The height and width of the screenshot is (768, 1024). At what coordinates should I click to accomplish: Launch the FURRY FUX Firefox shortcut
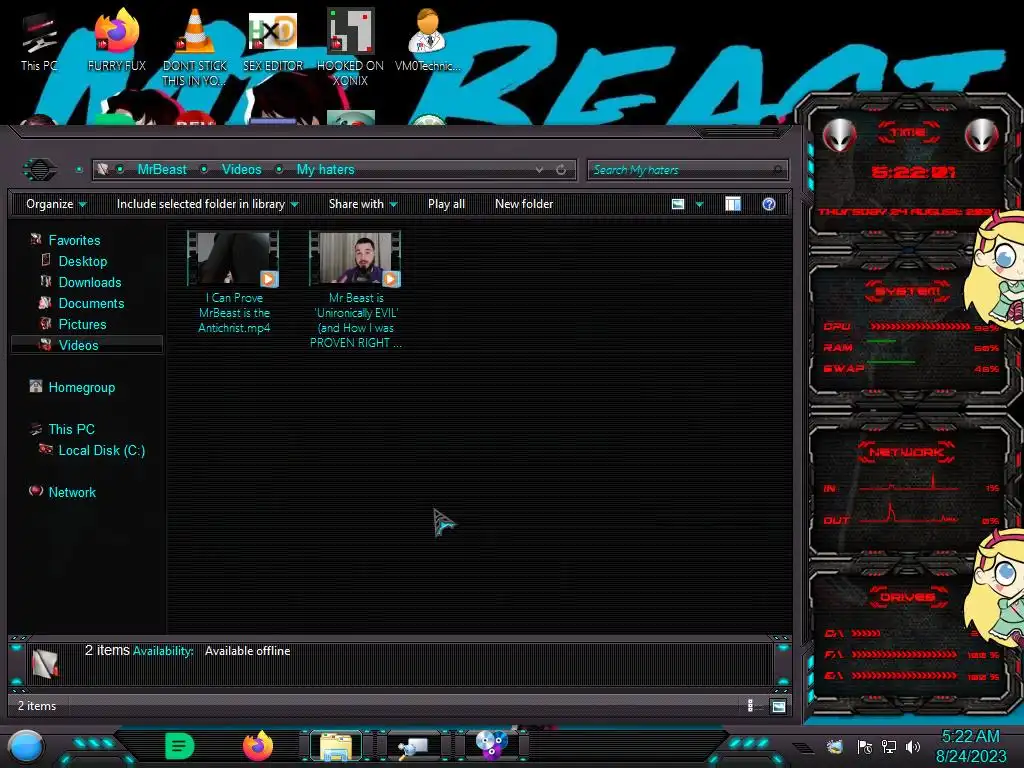[116, 42]
